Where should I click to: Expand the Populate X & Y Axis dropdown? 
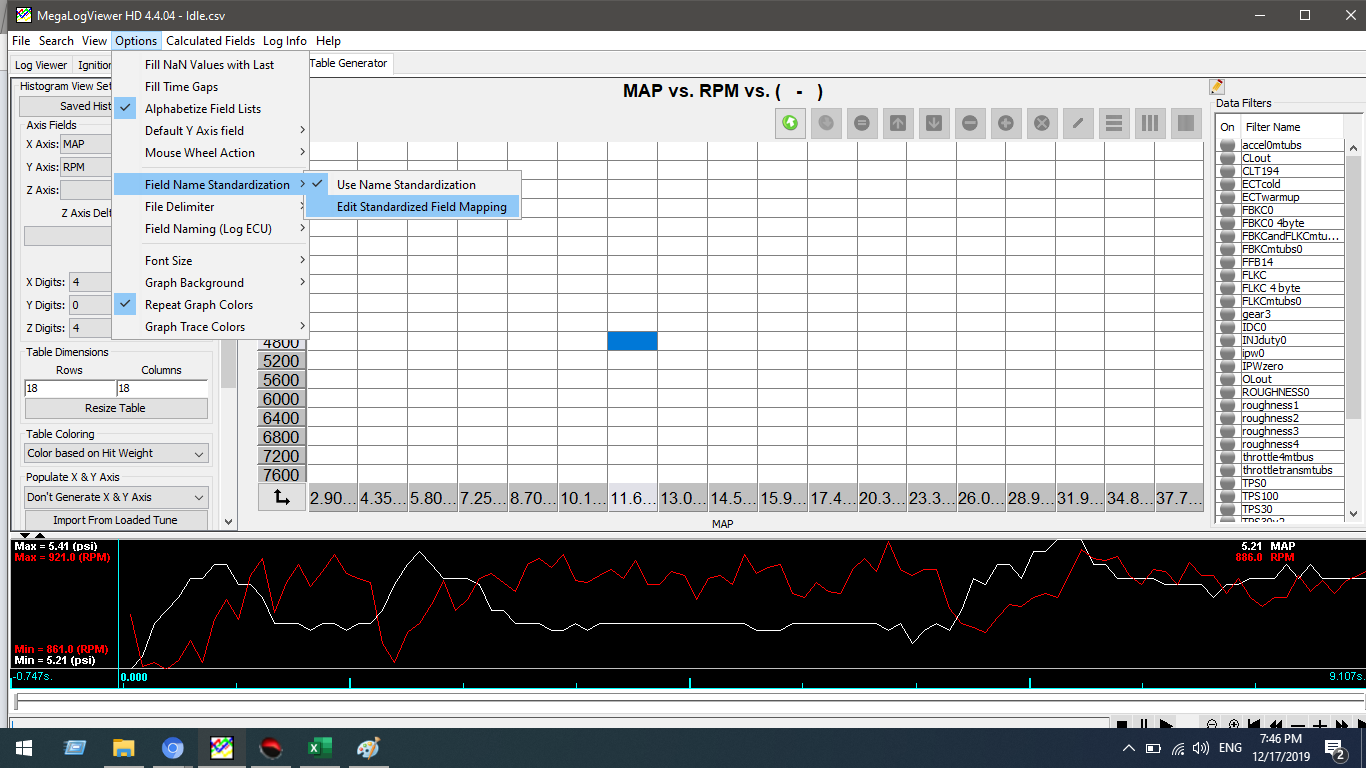117,497
